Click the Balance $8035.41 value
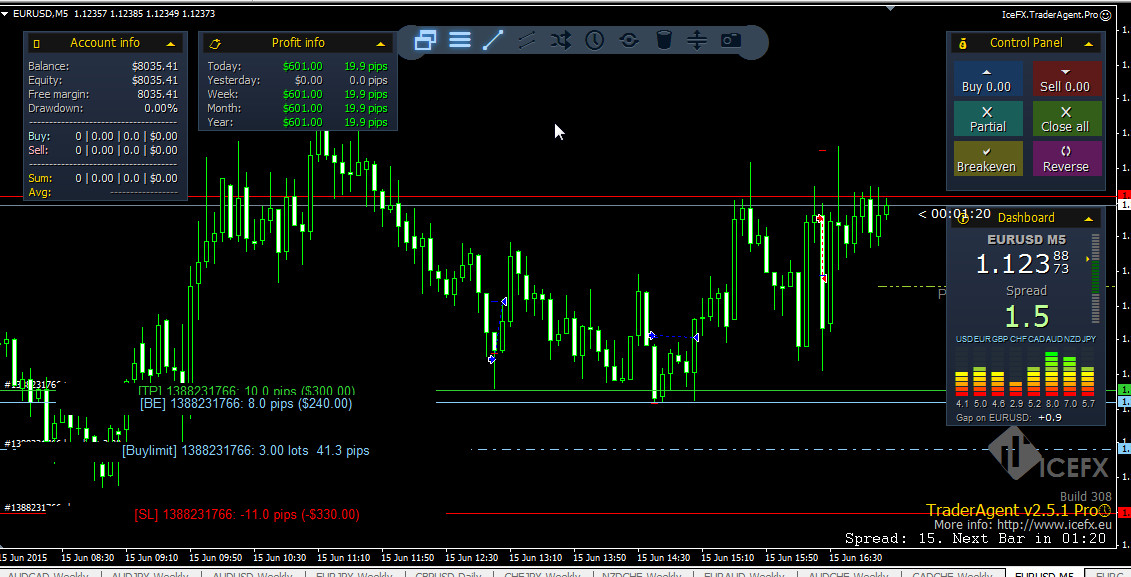1131x577 pixels. 154,66
